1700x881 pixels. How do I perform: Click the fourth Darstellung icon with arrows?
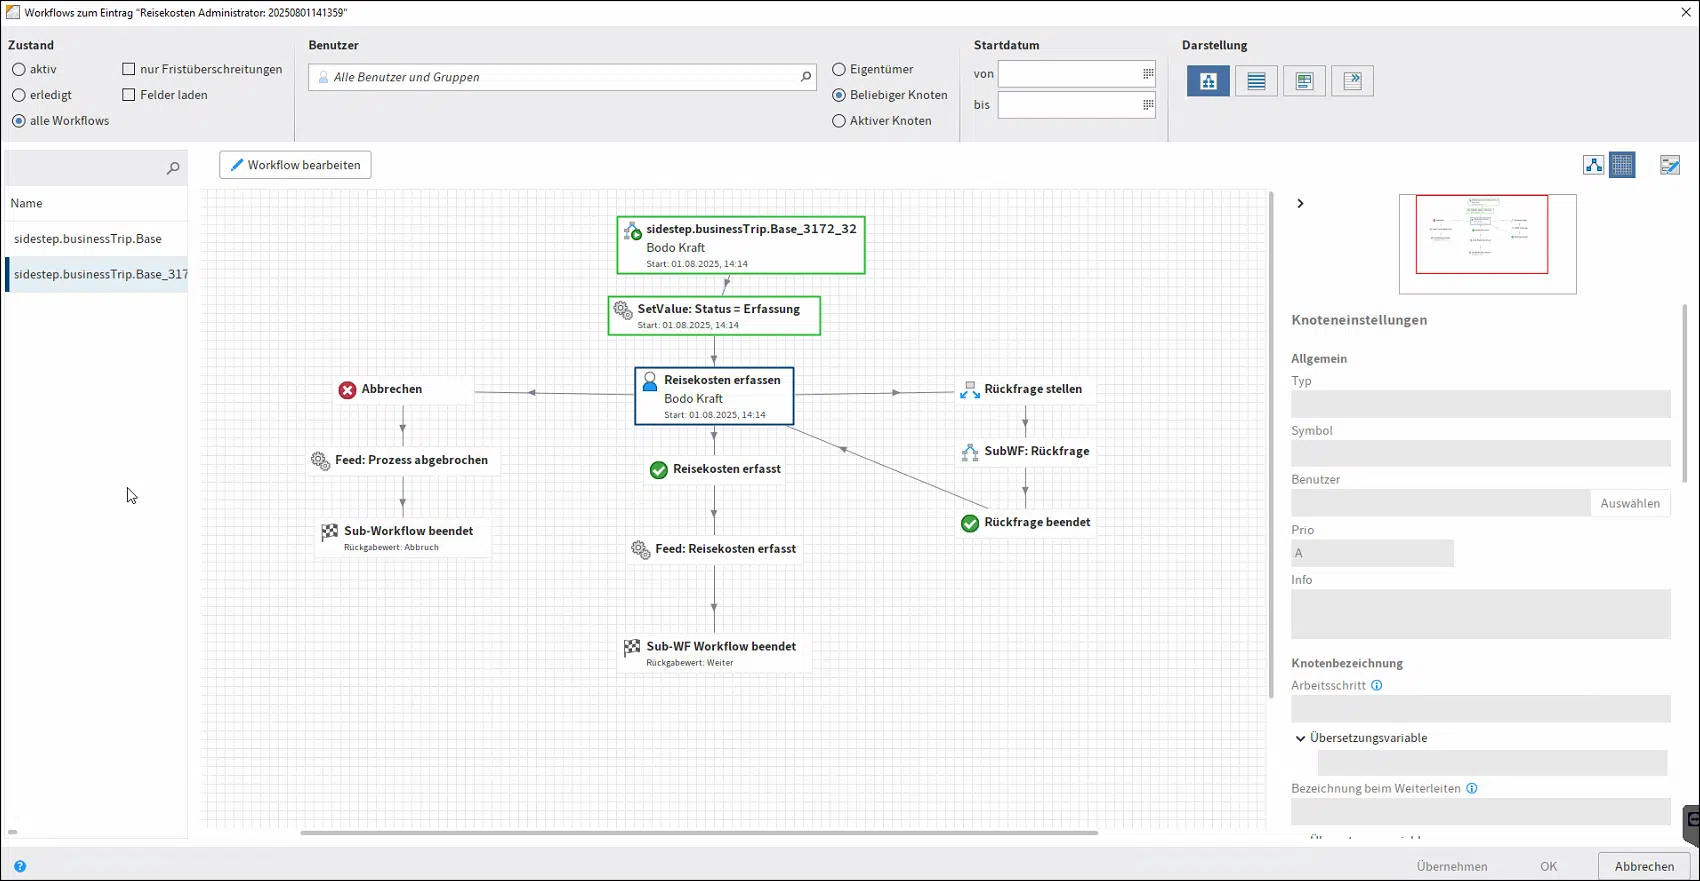(1352, 81)
